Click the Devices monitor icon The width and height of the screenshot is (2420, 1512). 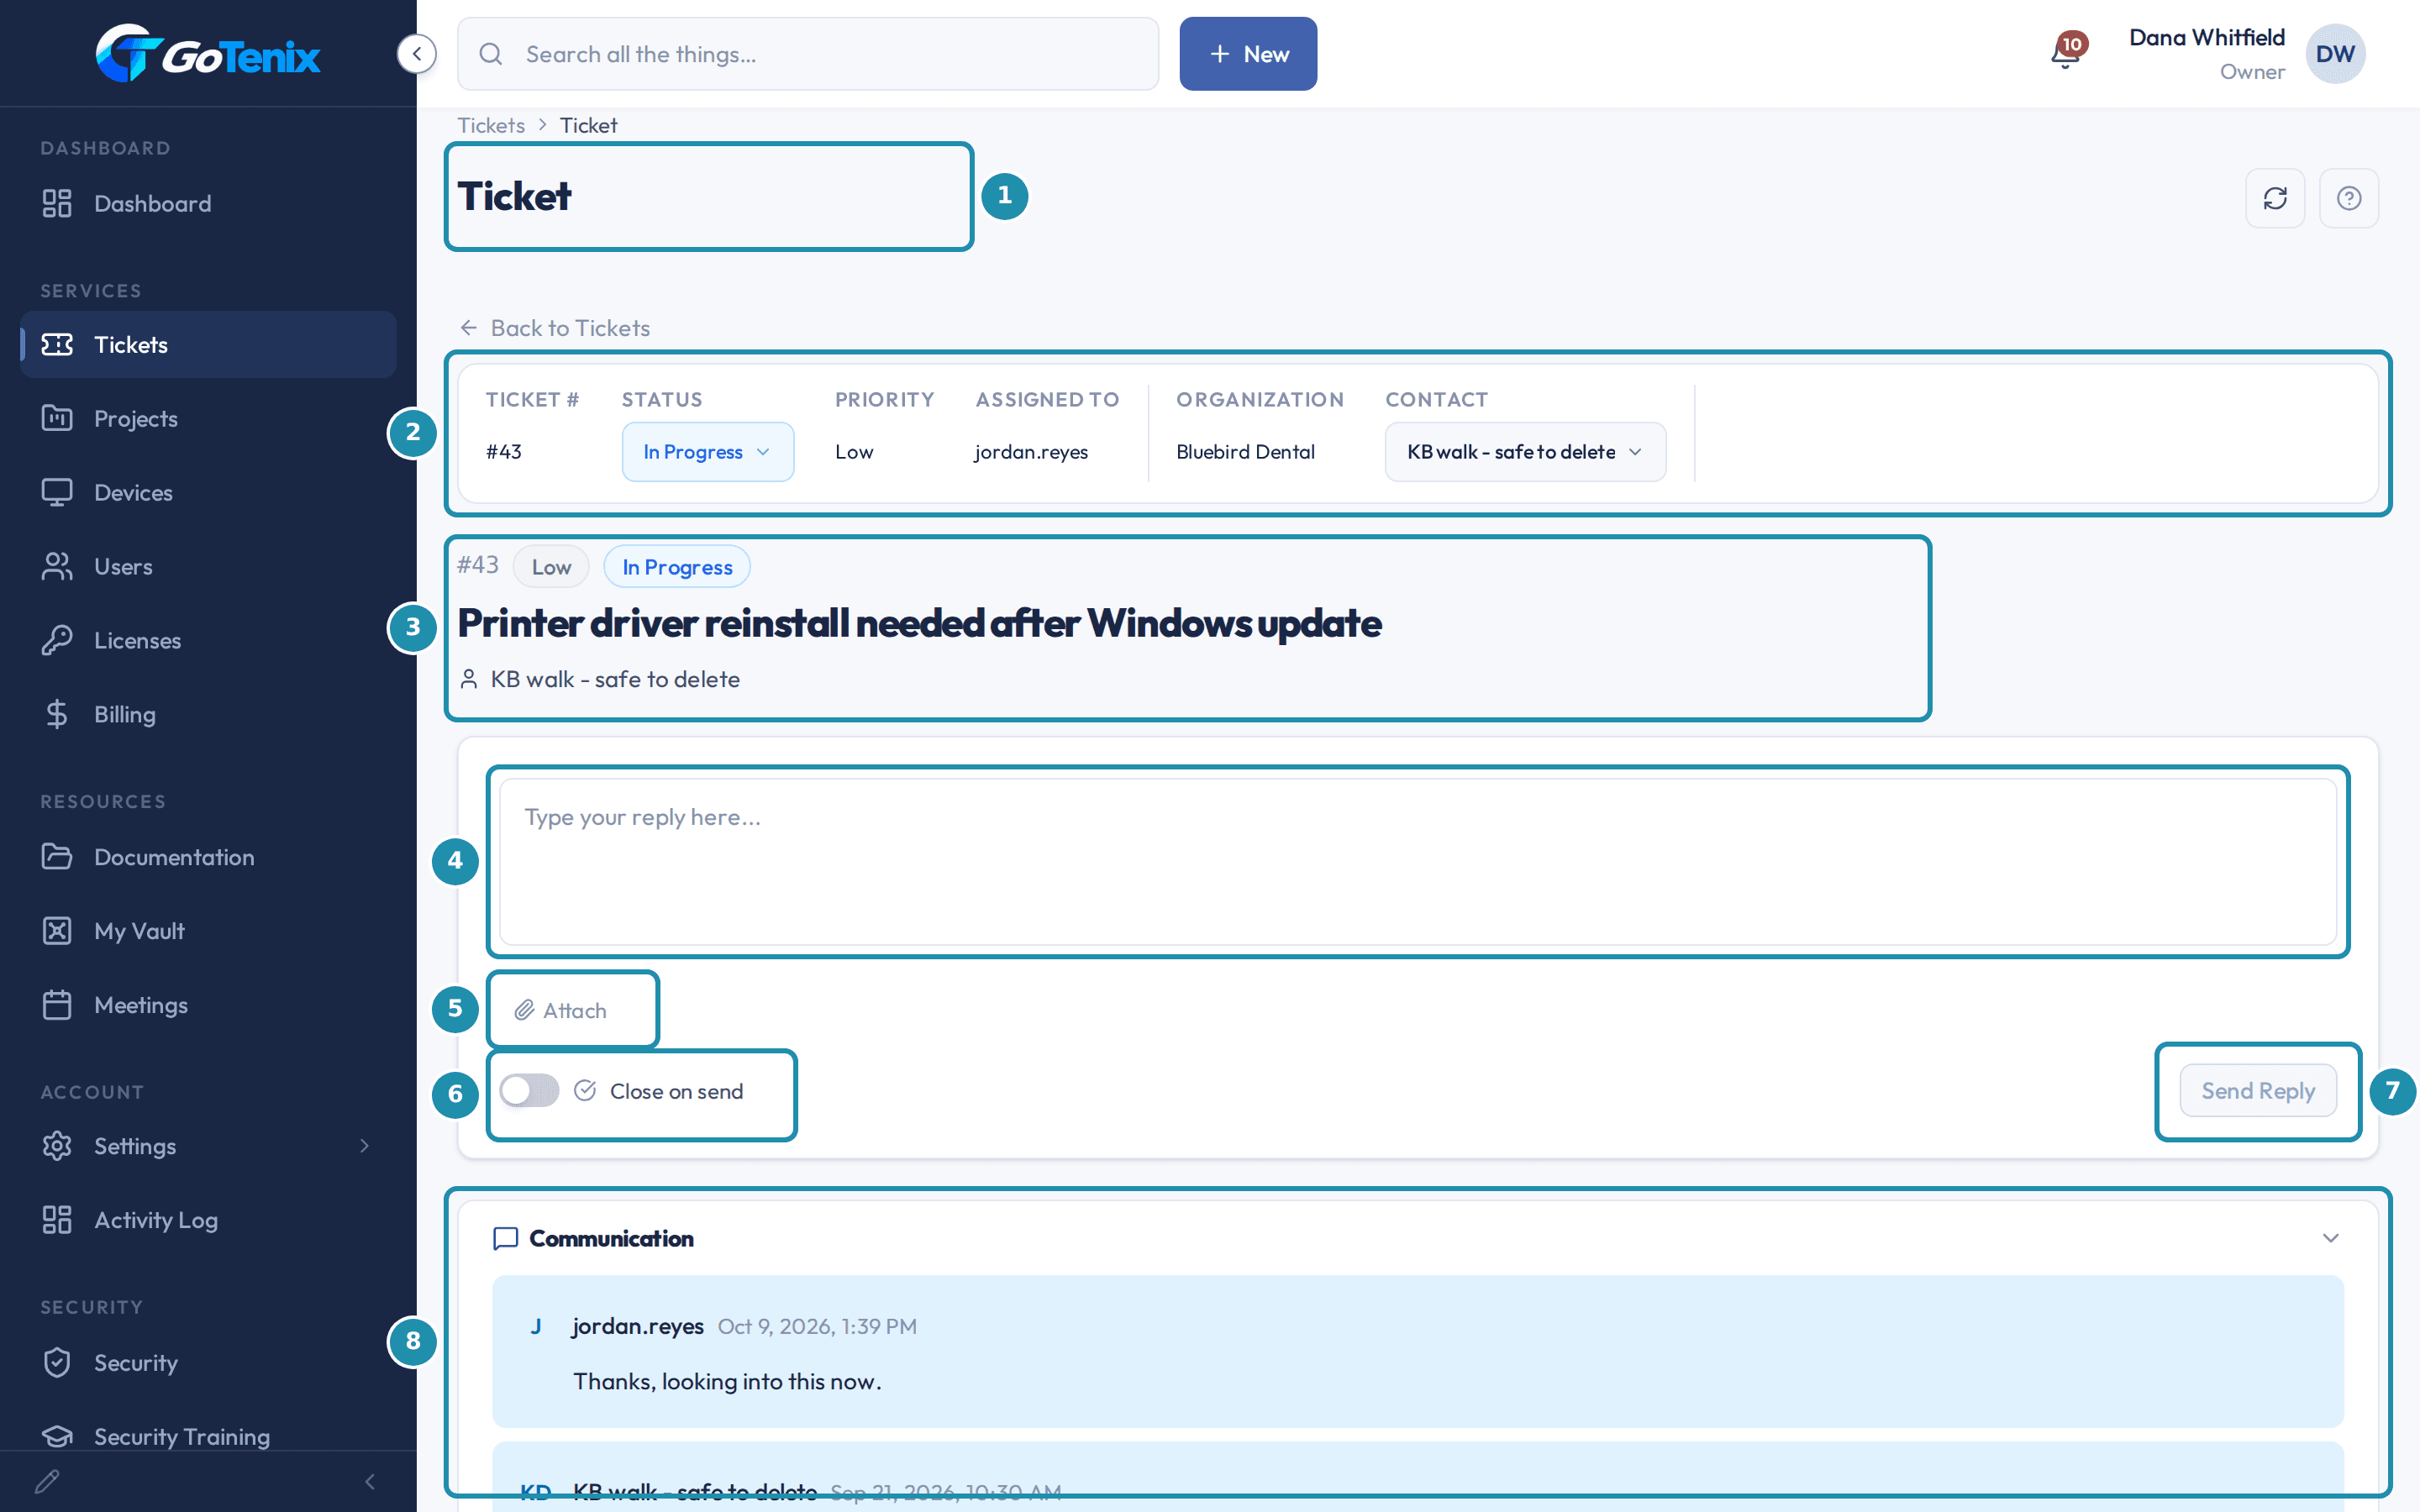point(57,492)
